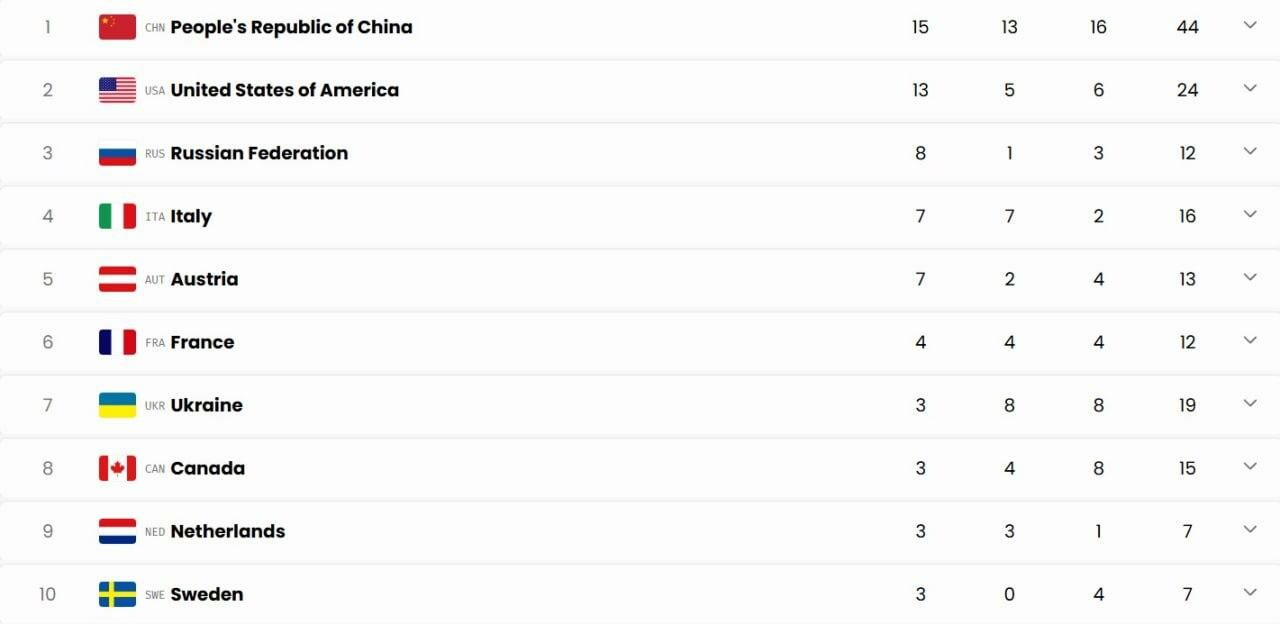Open the Netherlands country name link
The width and height of the screenshot is (1280, 624).
[x=227, y=531]
